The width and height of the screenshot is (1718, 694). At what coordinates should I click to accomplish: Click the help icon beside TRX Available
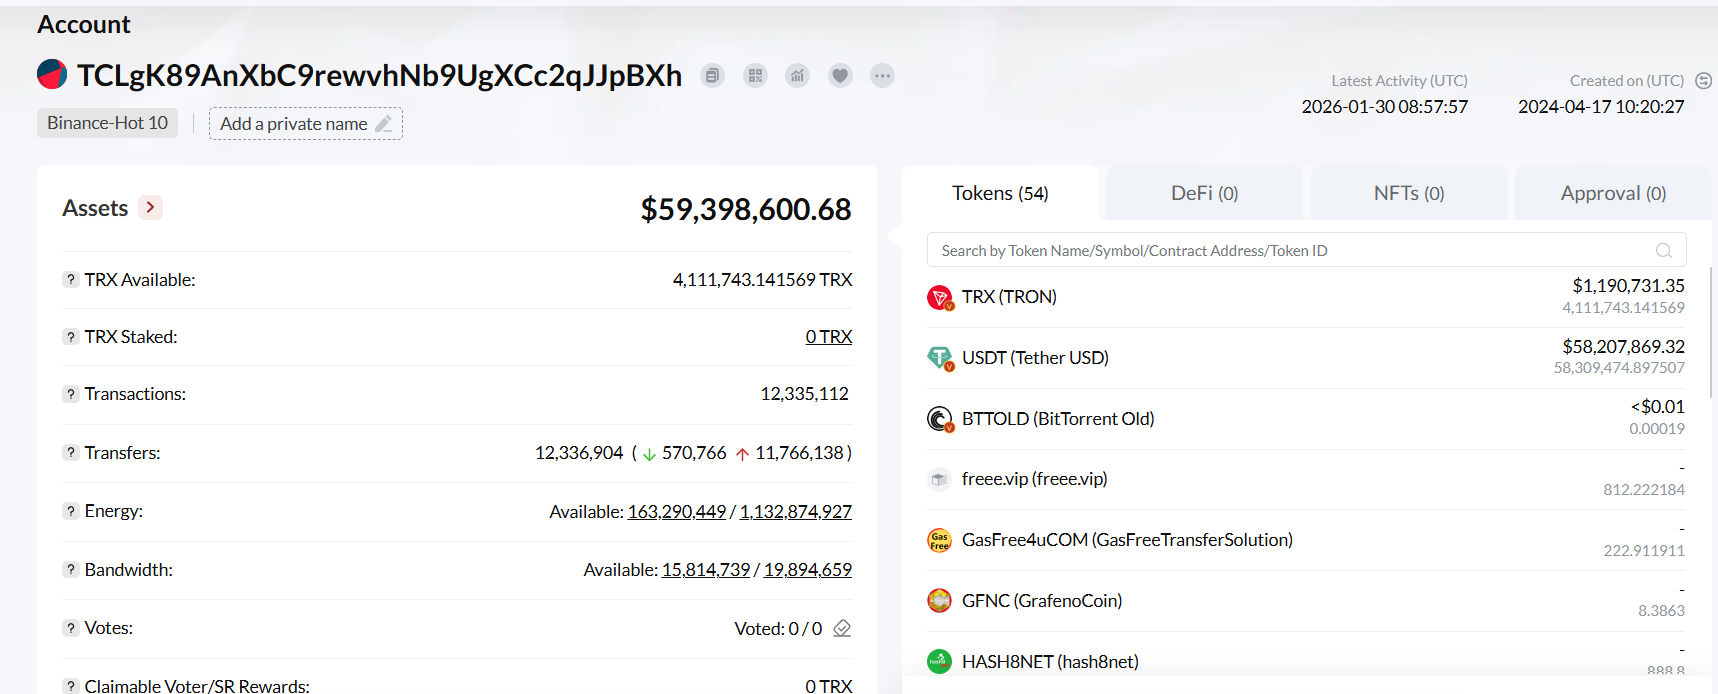tap(71, 280)
